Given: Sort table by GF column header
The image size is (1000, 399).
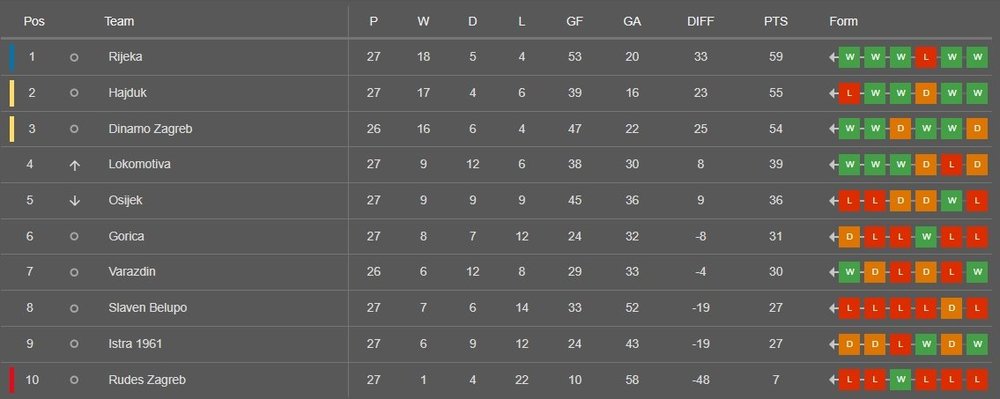Looking at the screenshot, I should (x=575, y=21).
